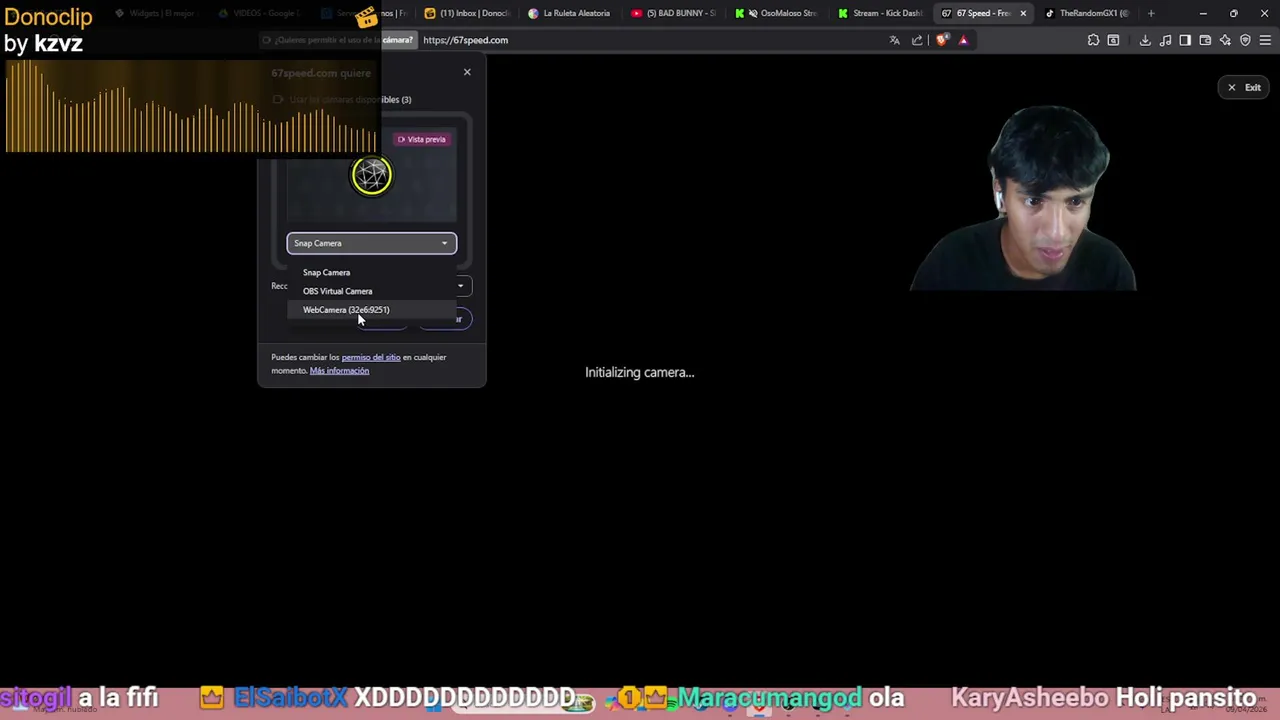Click the share page icon in address bar
The width and height of the screenshot is (1280, 720).
pyautogui.click(x=917, y=40)
